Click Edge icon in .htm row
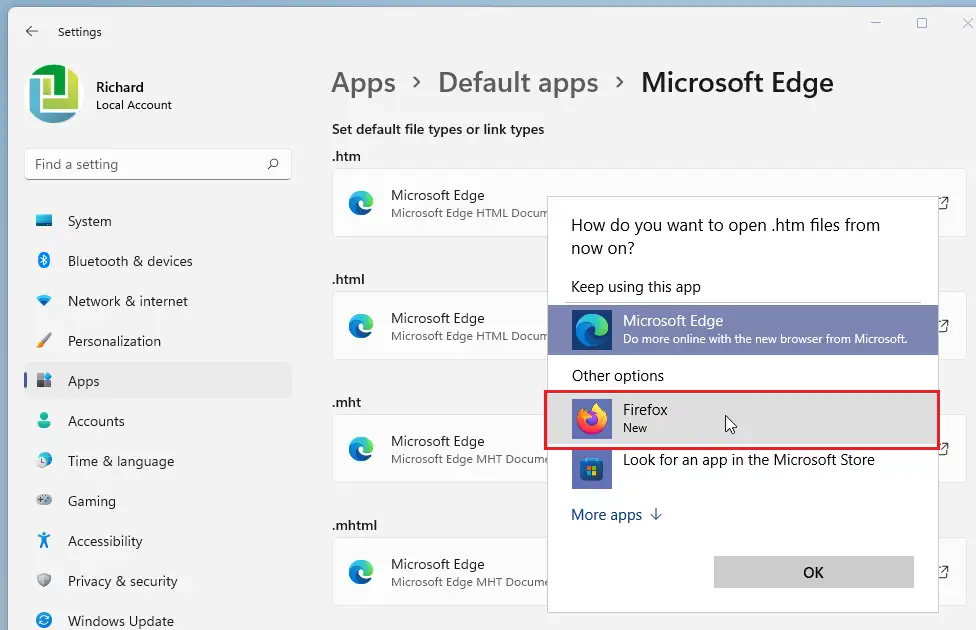The width and height of the screenshot is (976, 630). (x=361, y=203)
